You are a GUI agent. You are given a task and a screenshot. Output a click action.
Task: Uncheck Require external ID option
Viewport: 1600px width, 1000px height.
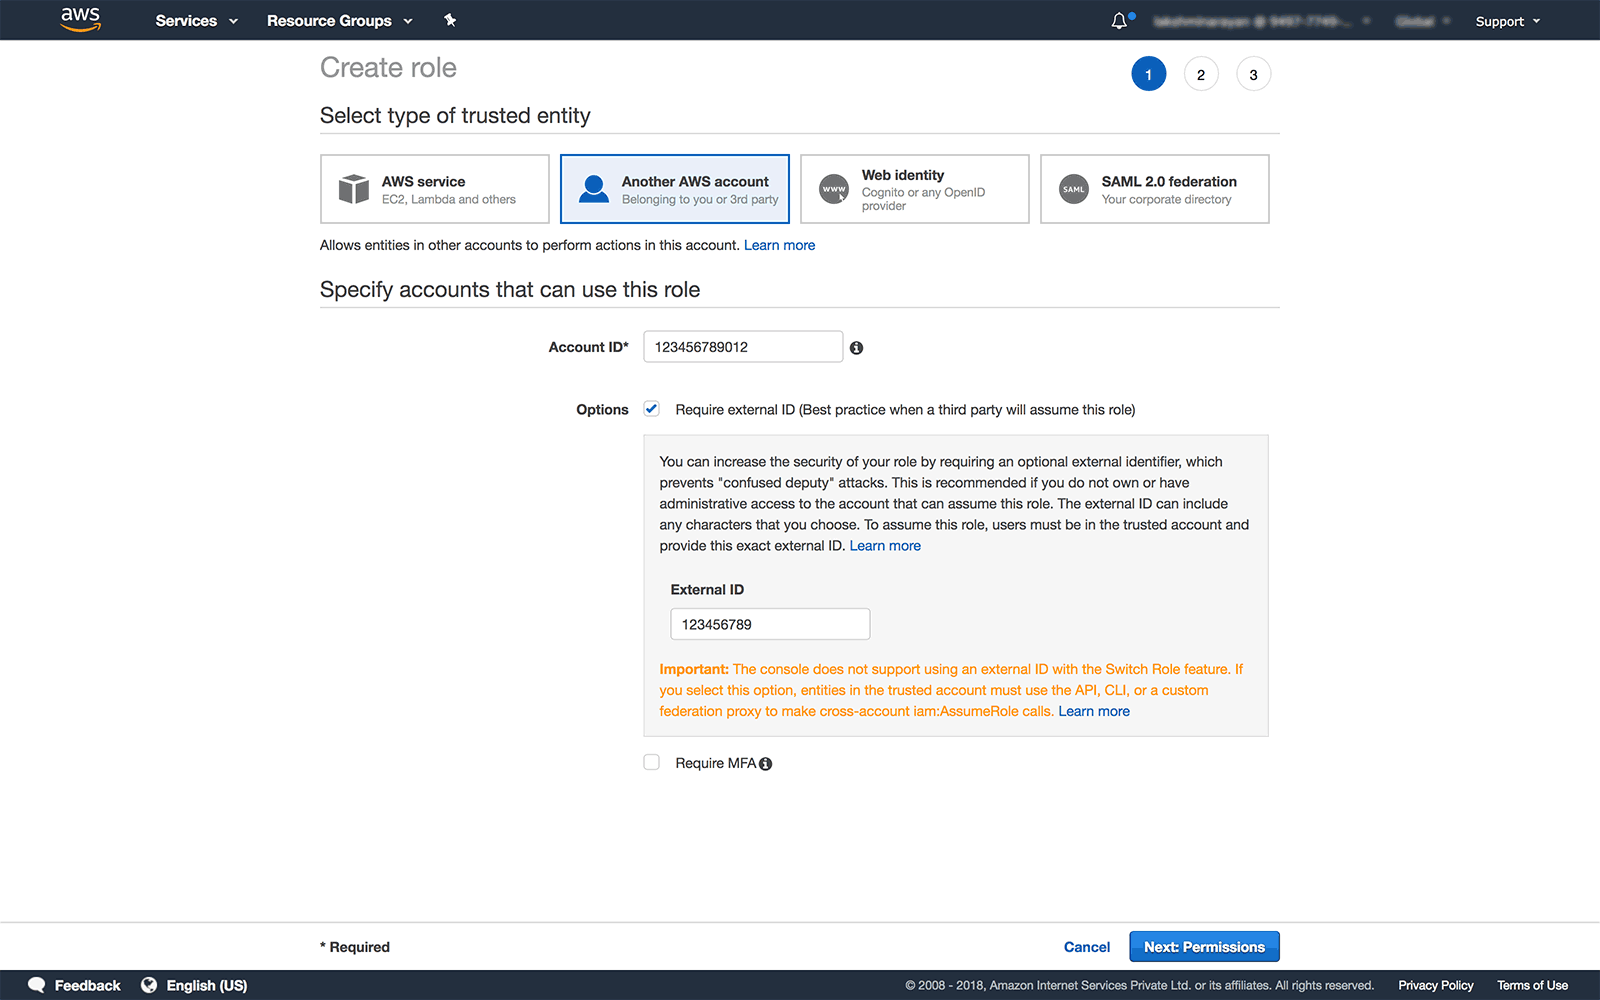coord(652,409)
